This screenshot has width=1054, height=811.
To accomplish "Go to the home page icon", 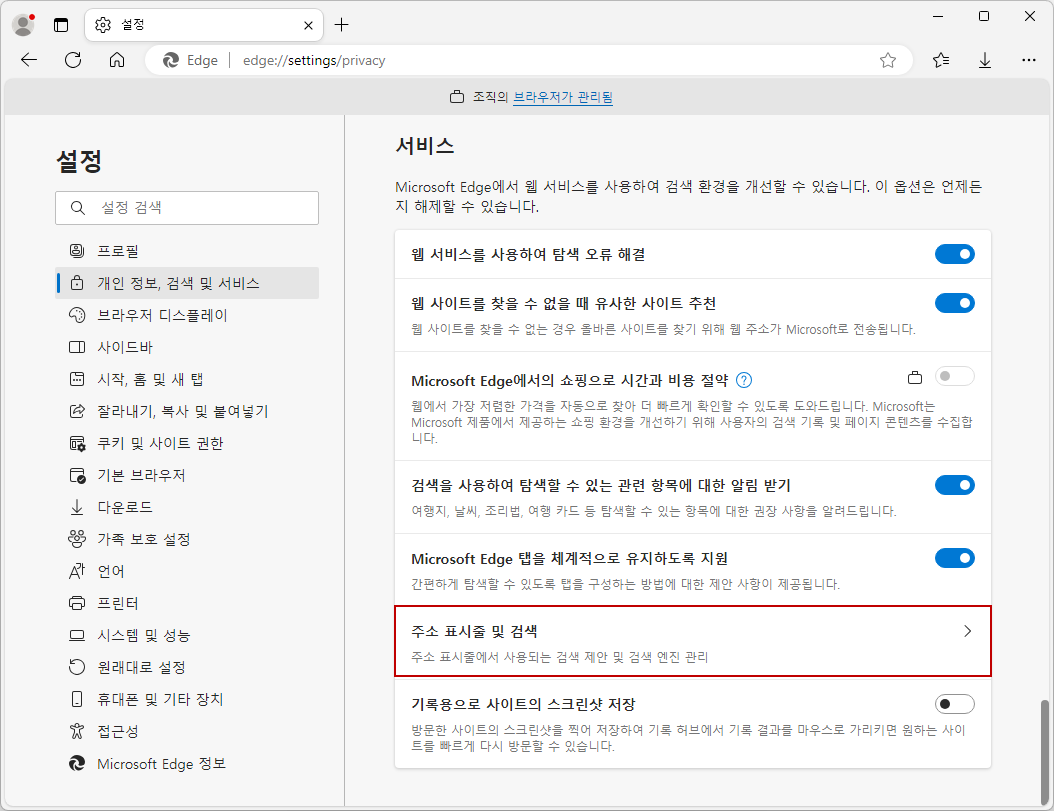I will click(x=117, y=61).
